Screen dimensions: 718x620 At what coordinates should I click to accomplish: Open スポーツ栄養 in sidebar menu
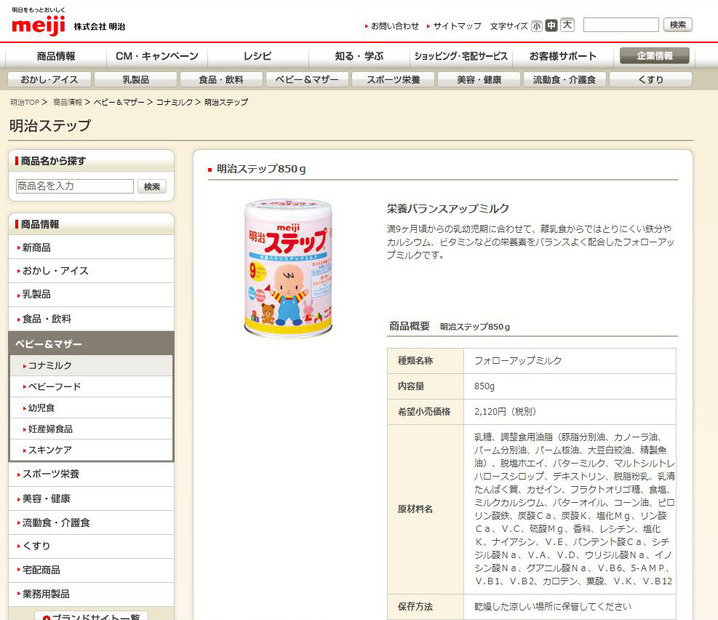coord(91,474)
